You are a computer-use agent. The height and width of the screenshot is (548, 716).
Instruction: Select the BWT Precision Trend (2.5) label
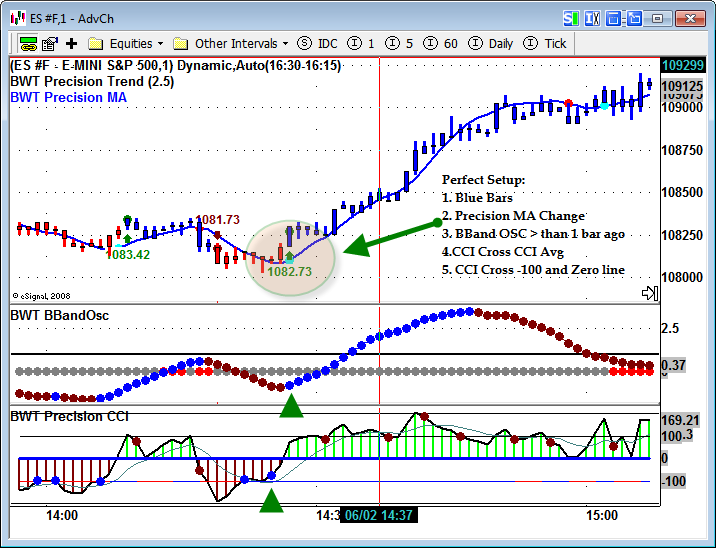92,82
